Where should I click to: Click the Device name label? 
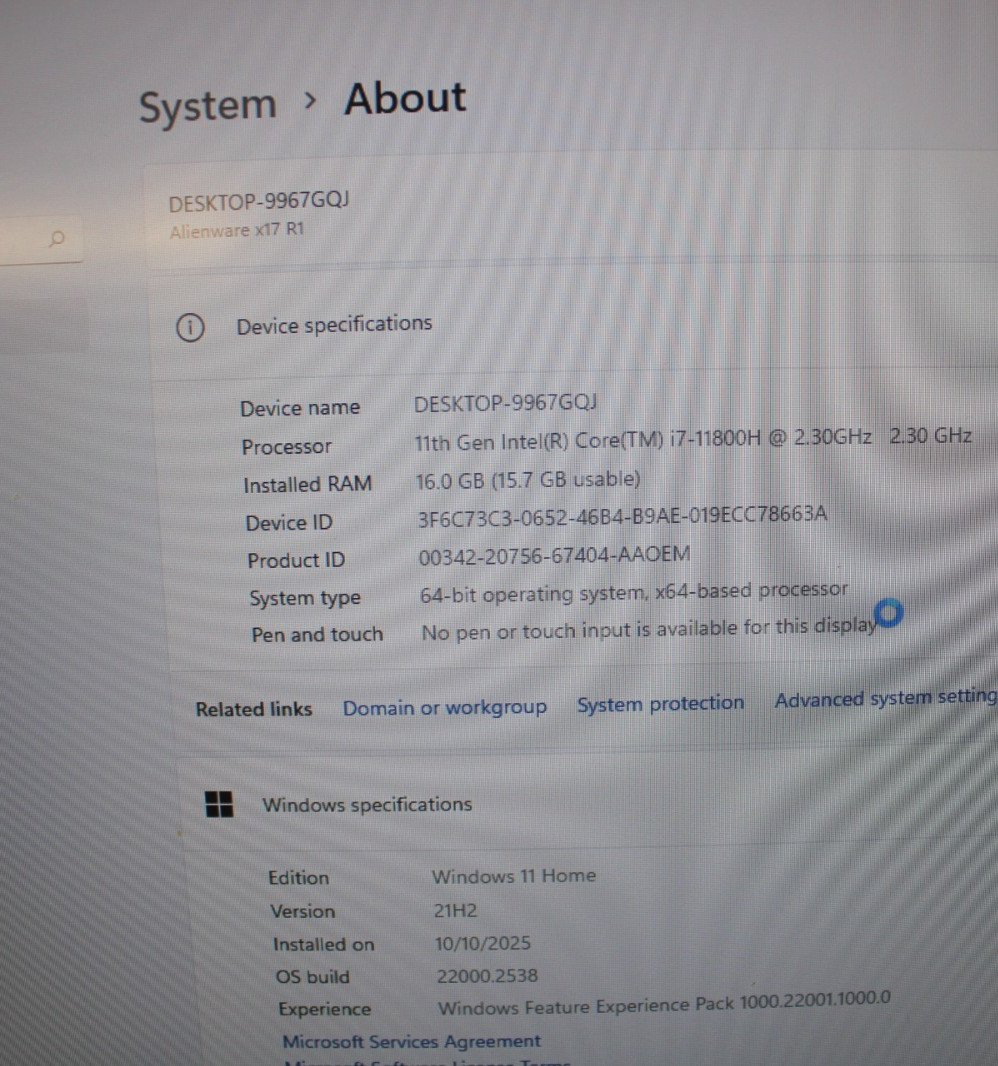click(x=300, y=408)
